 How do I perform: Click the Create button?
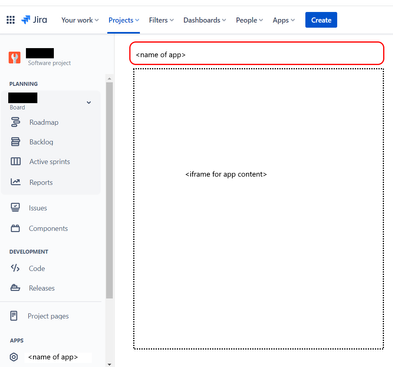[321, 20]
